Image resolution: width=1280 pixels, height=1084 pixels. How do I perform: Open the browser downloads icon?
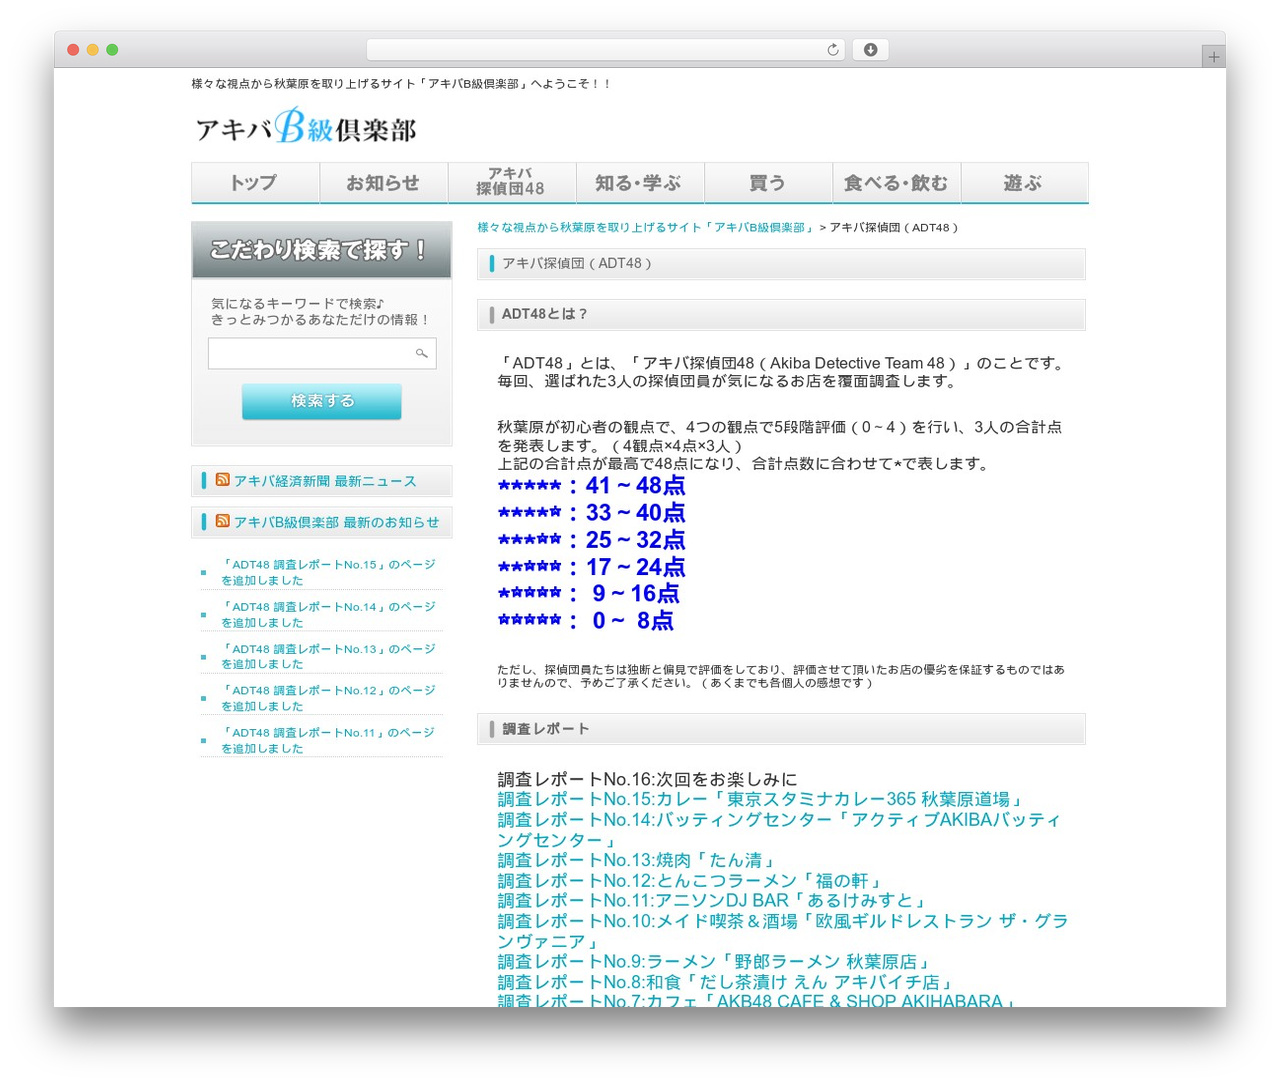coord(870,50)
